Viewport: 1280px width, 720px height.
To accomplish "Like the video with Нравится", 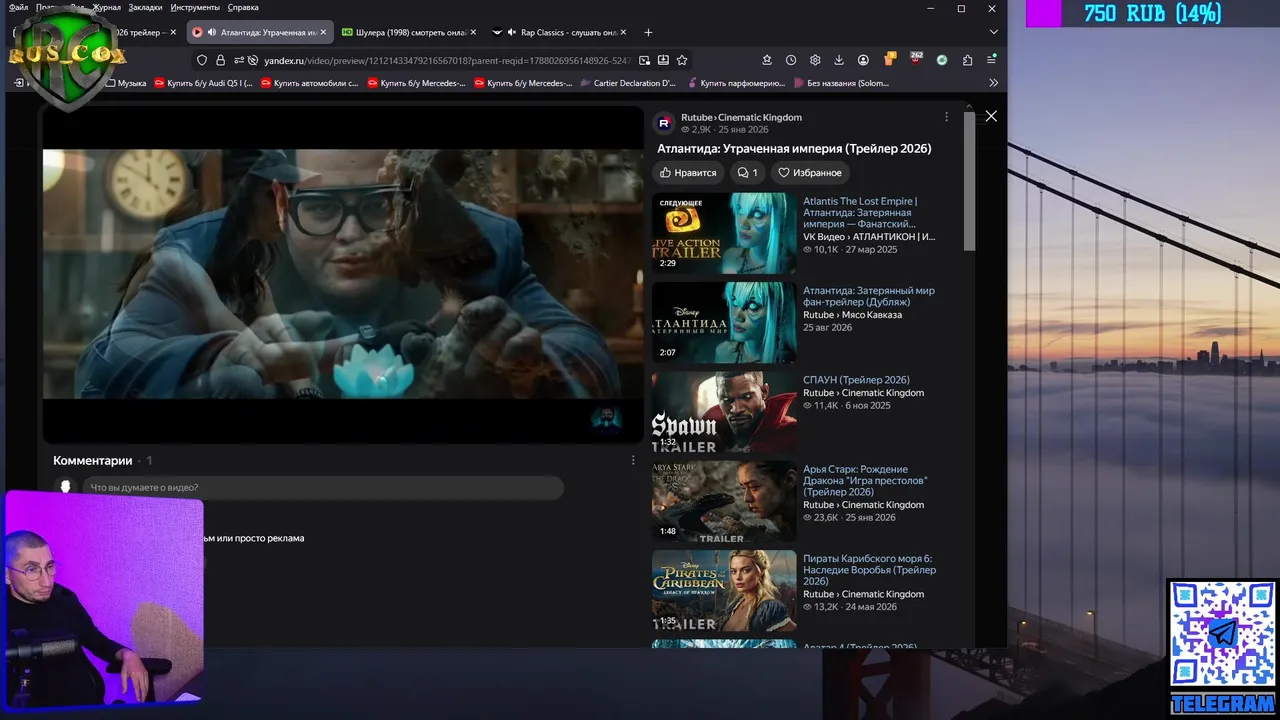I will pyautogui.click(x=688, y=173).
